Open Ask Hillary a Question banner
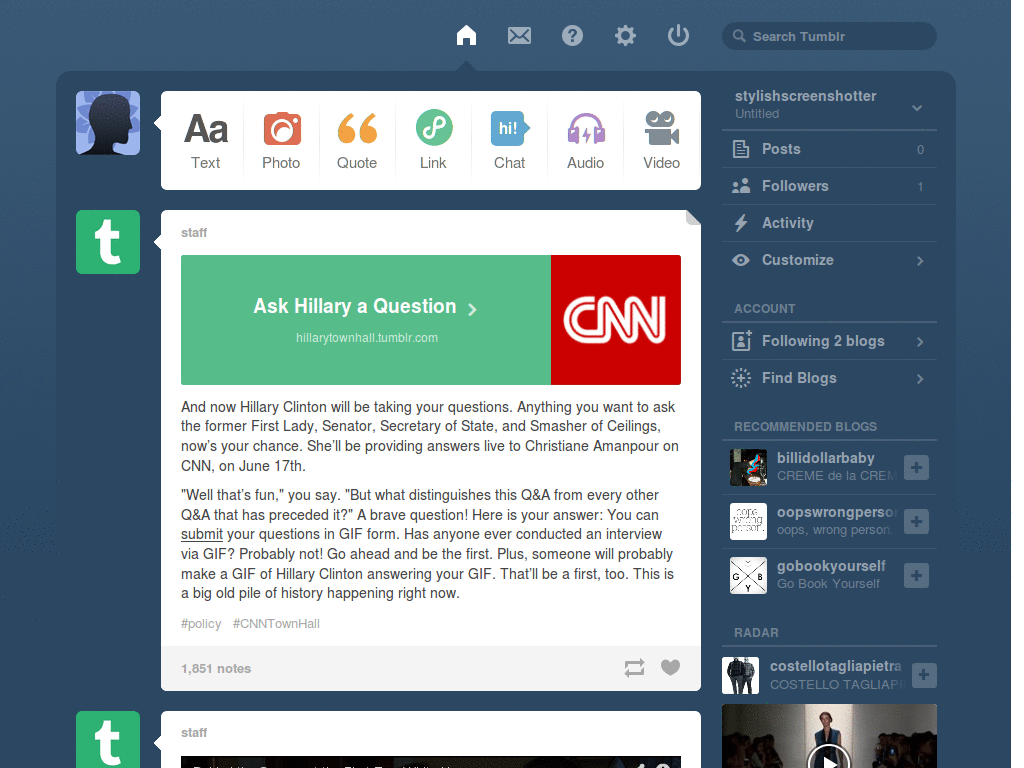The height and width of the screenshot is (768, 1024). tap(366, 319)
